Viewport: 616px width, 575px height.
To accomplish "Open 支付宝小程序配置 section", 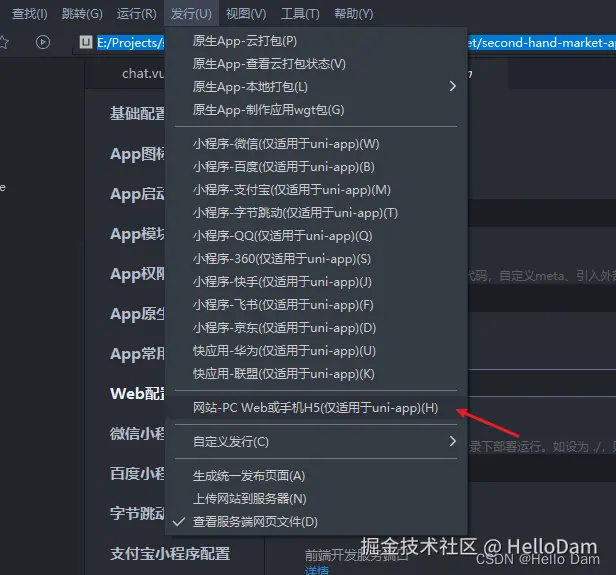I will pyautogui.click(x=170, y=554).
